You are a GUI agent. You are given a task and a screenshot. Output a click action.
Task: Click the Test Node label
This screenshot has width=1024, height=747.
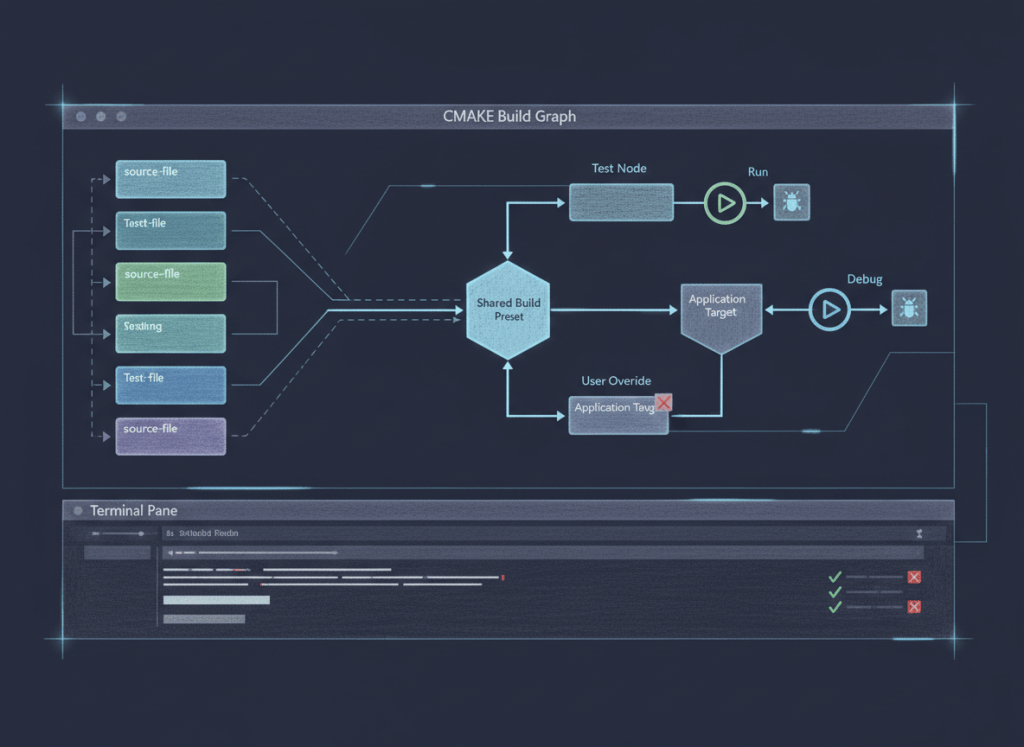pyautogui.click(x=619, y=168)
